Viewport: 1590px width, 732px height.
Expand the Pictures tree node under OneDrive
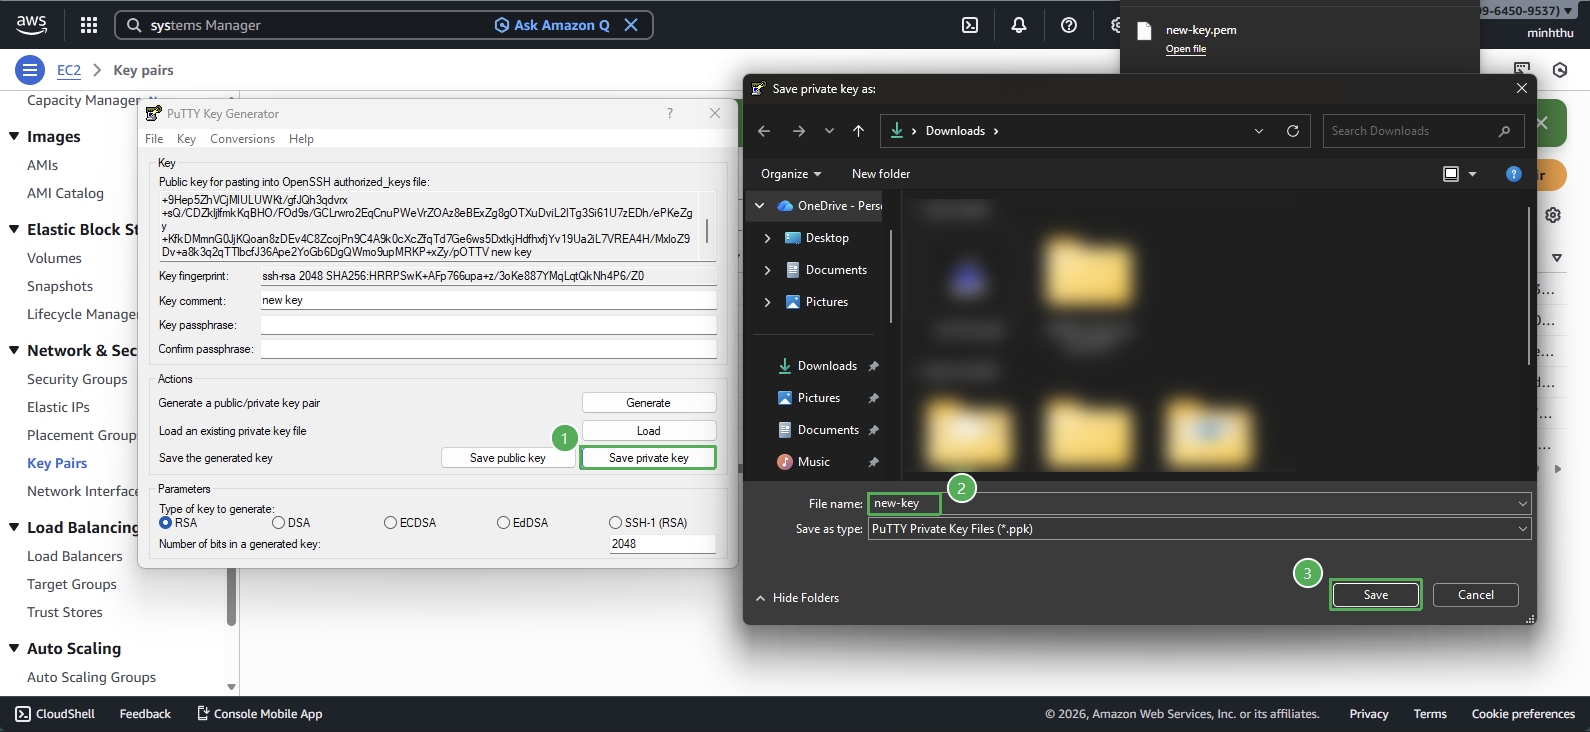point(767,302)
